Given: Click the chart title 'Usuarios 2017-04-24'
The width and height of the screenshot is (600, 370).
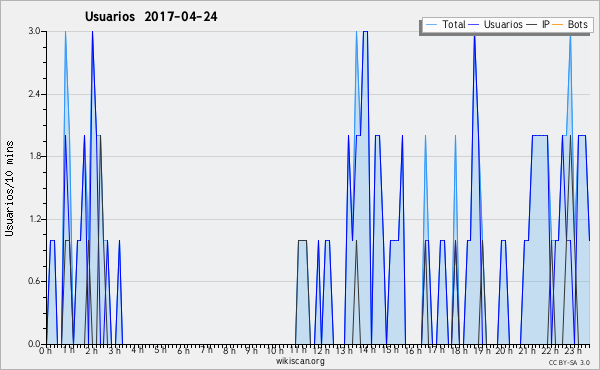Looking at the screenshot, I should point(151,17).
